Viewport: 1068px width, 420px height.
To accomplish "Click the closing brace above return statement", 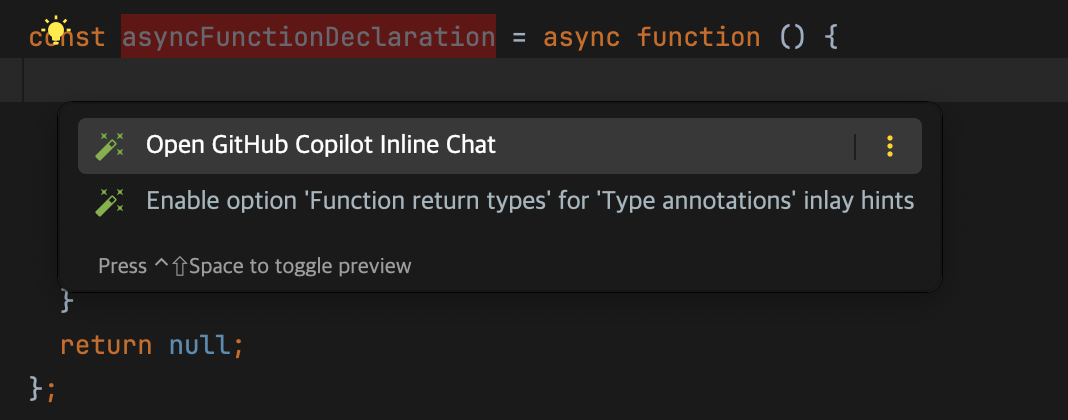I will (67, 299).
